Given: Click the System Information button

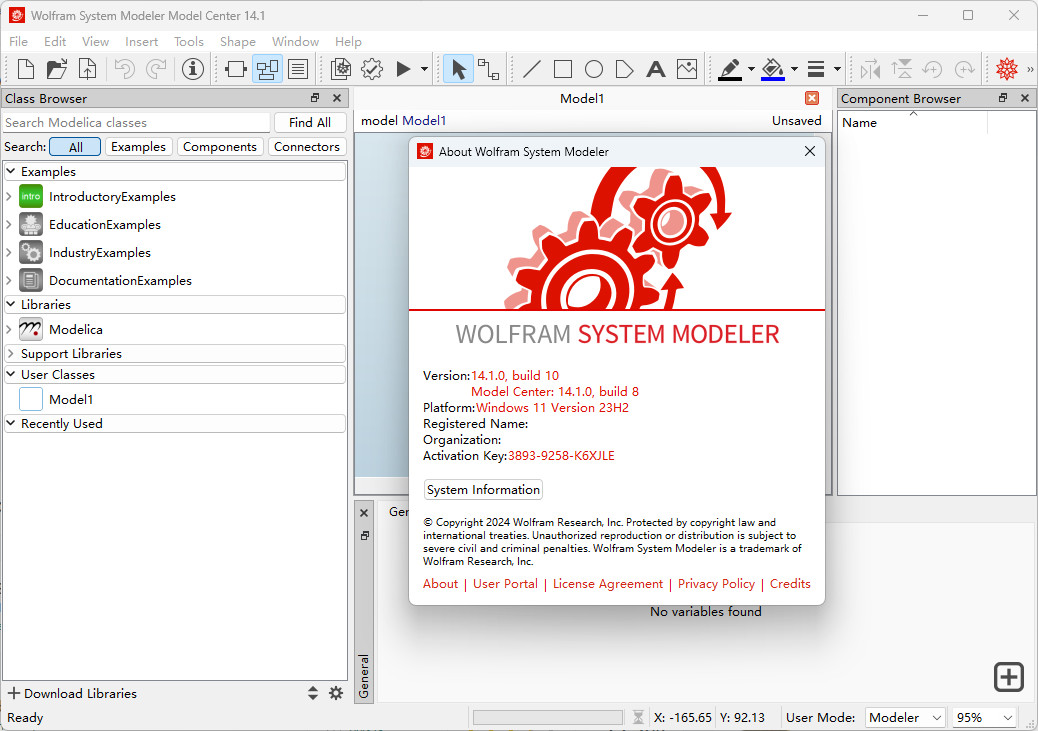Looking at the screenshot, I should pos(483,489).
